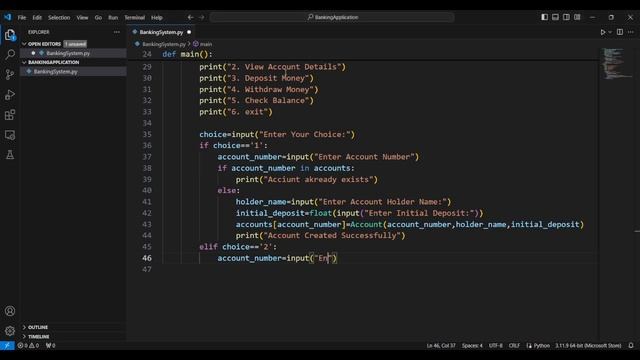
Task: Click main symbol in the breadcrumb
Action: point(206,44)
